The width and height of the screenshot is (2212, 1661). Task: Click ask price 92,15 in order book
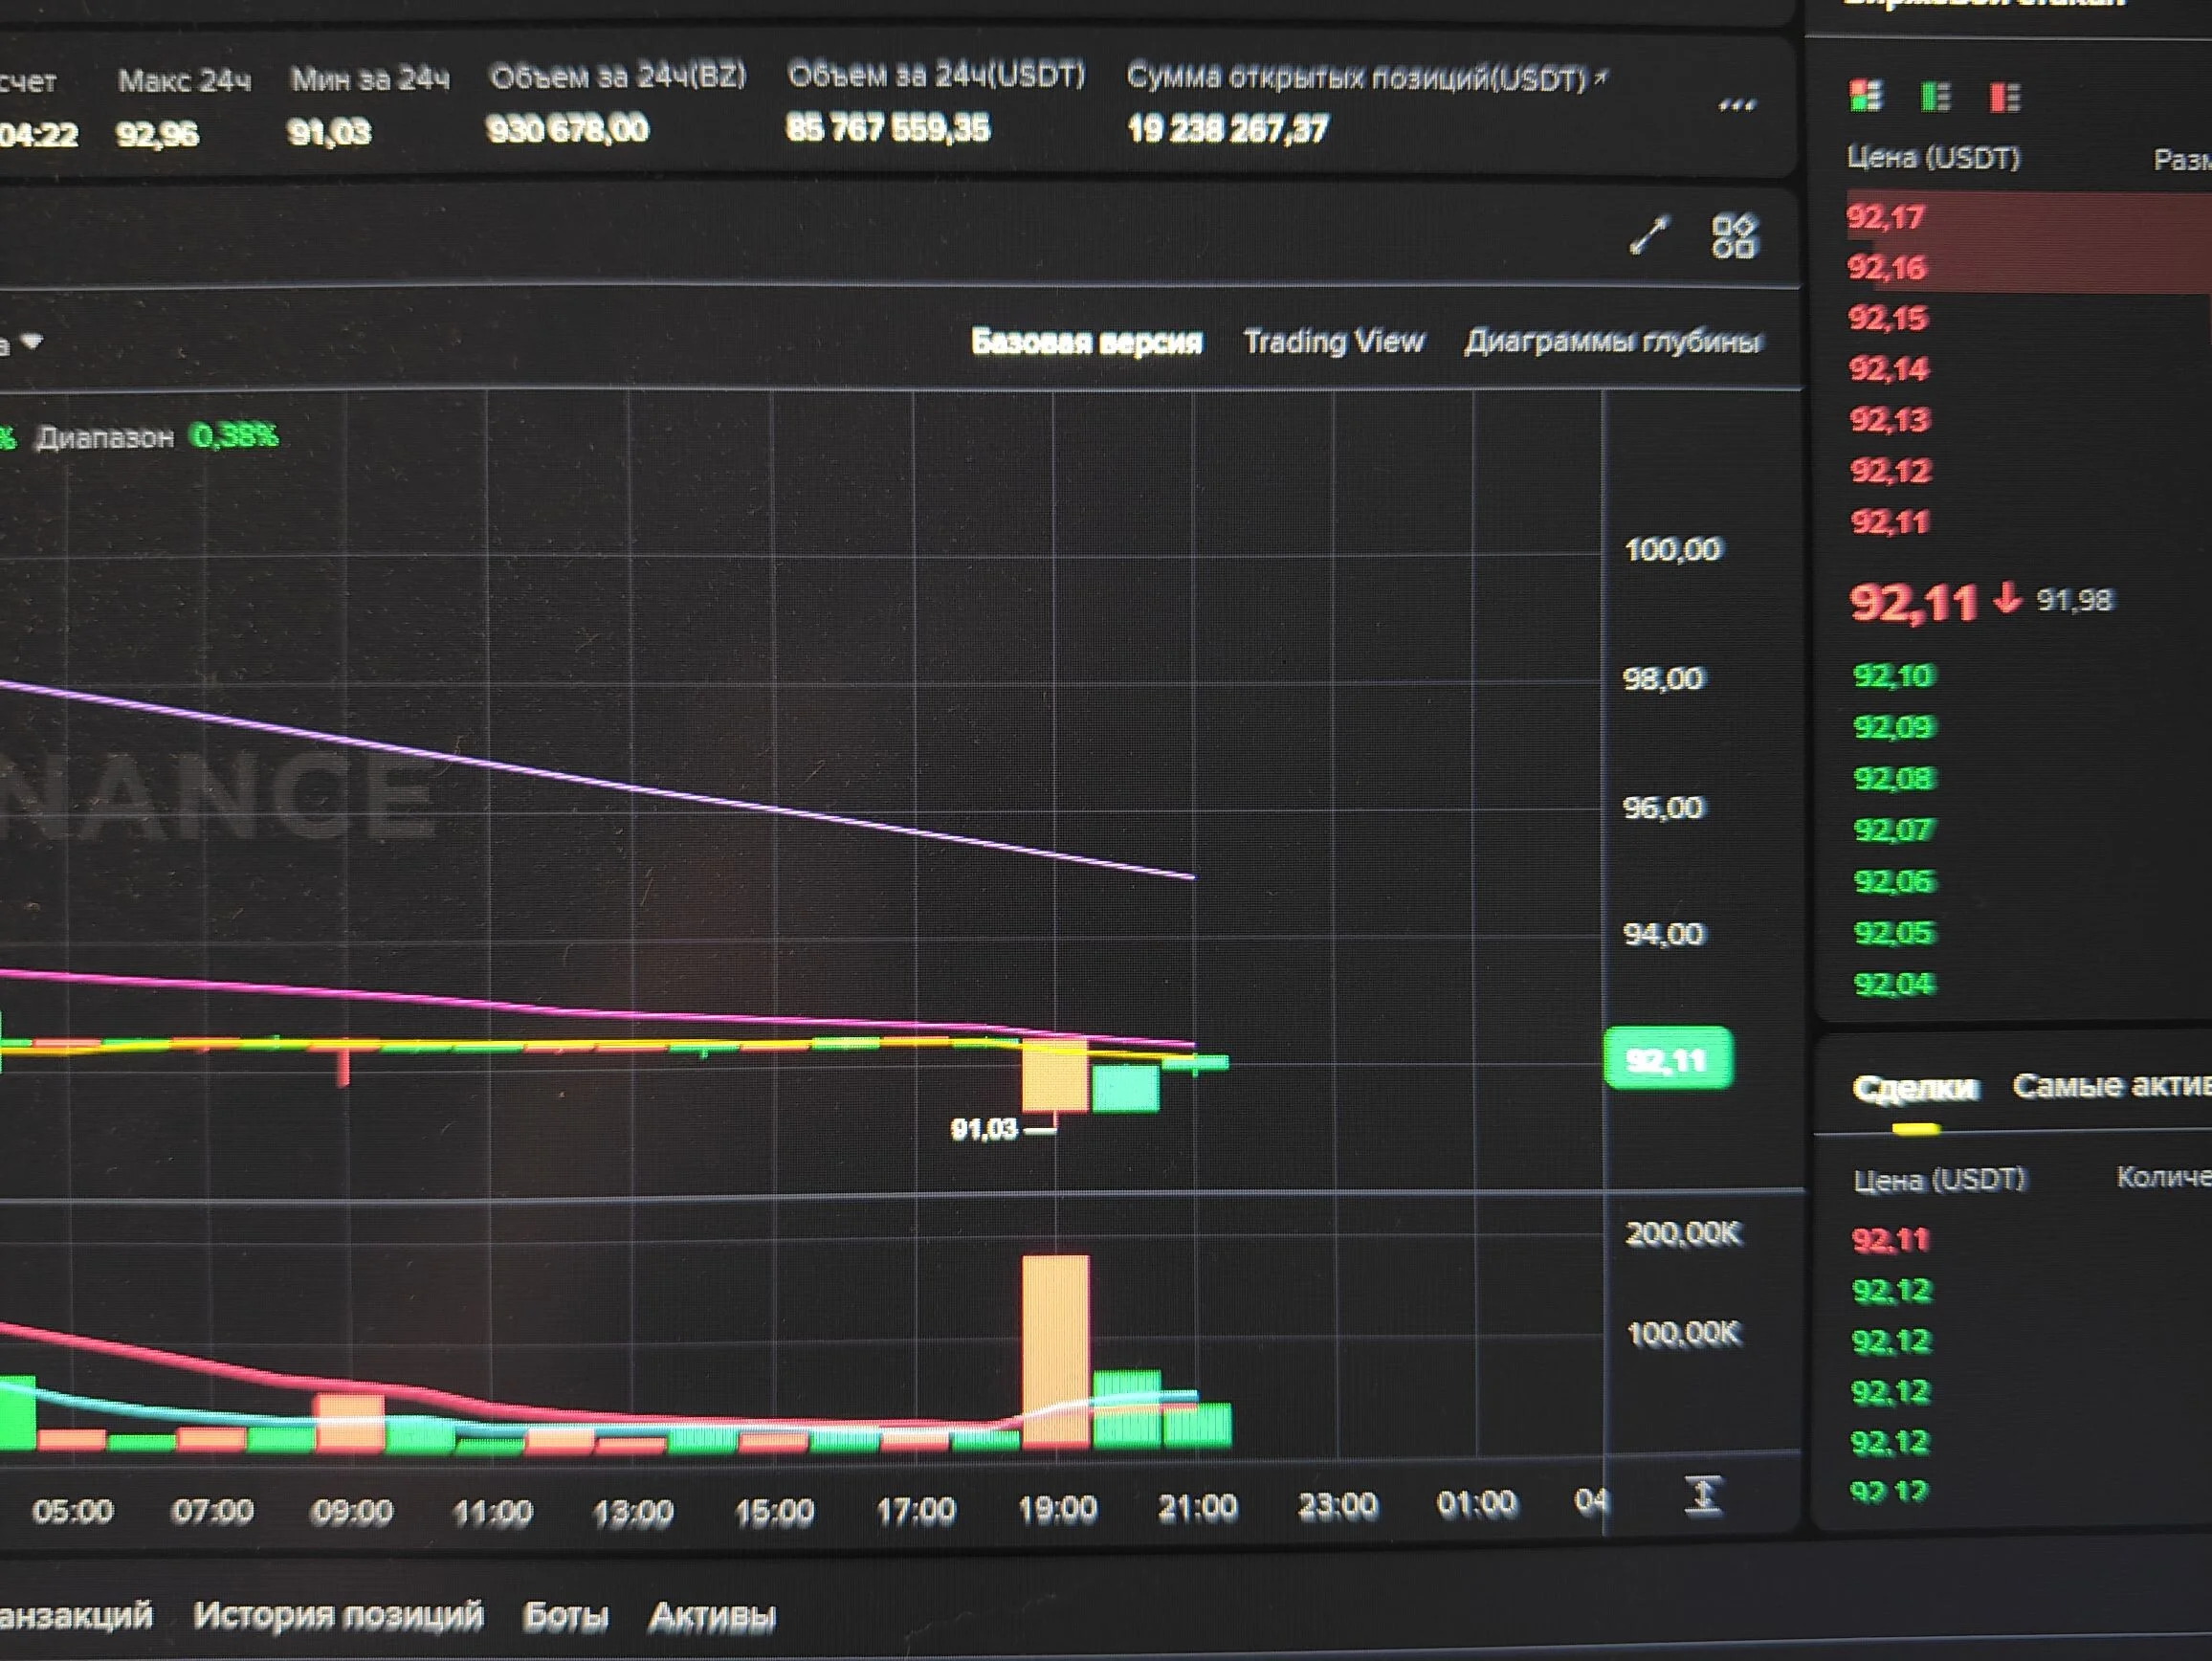click(1887, 318)
